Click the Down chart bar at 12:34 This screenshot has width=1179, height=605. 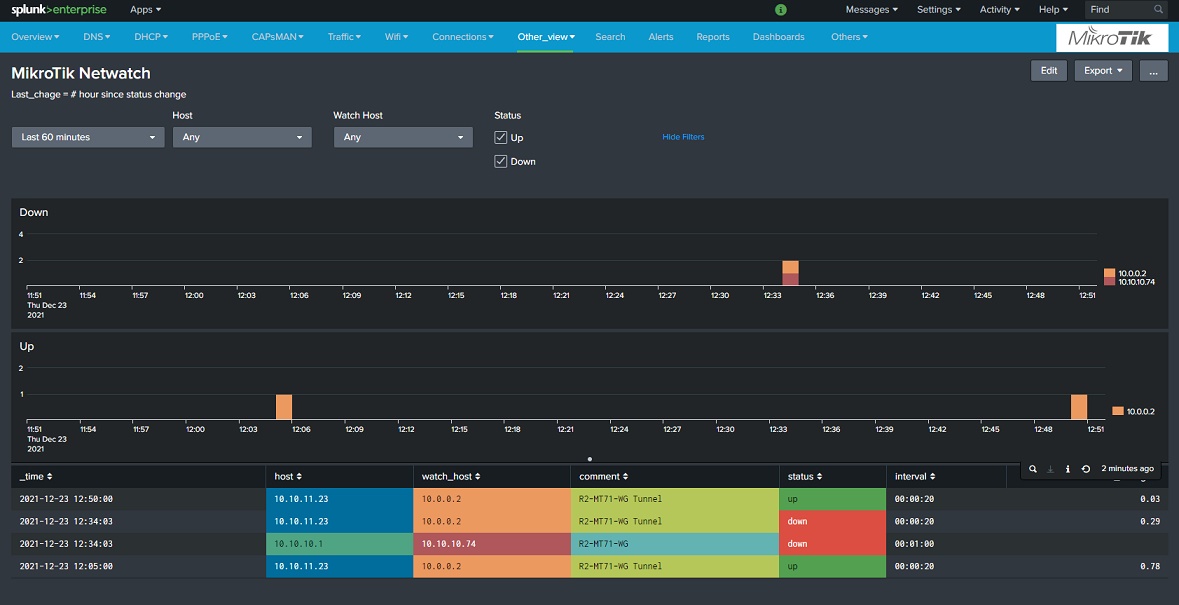(x=790, y=273)
